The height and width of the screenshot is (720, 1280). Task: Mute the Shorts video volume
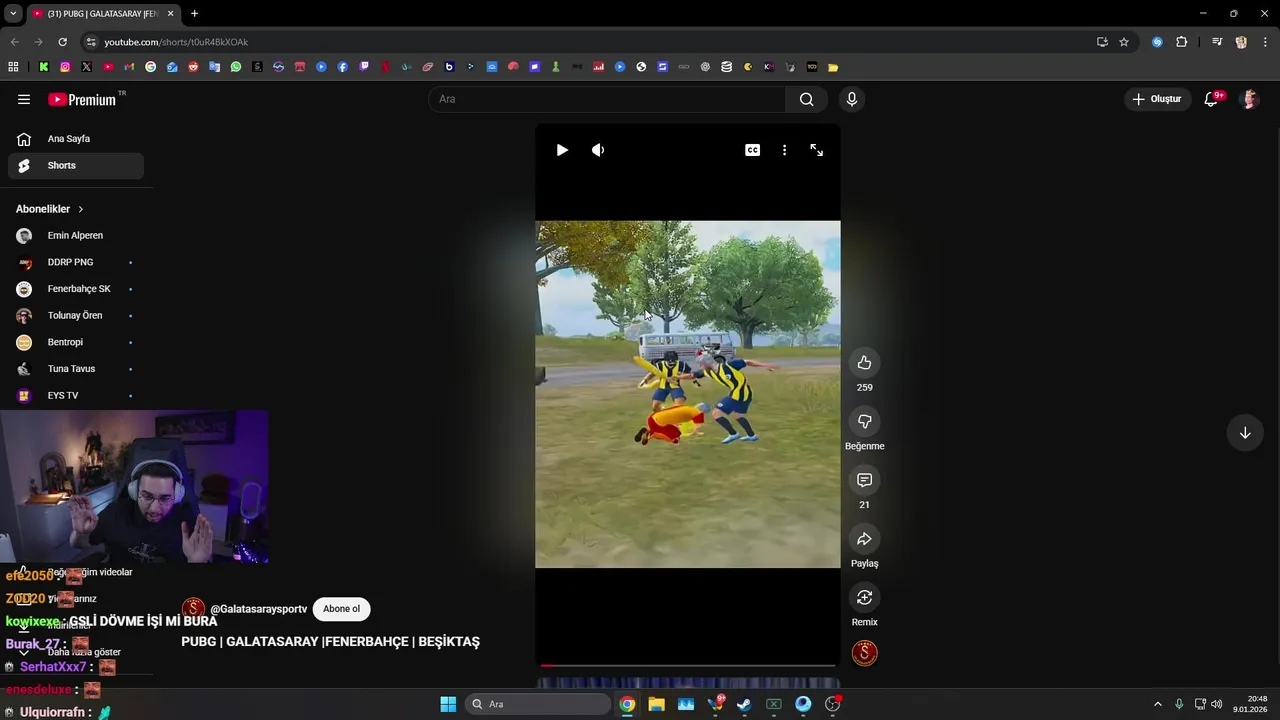pos(598,150)
